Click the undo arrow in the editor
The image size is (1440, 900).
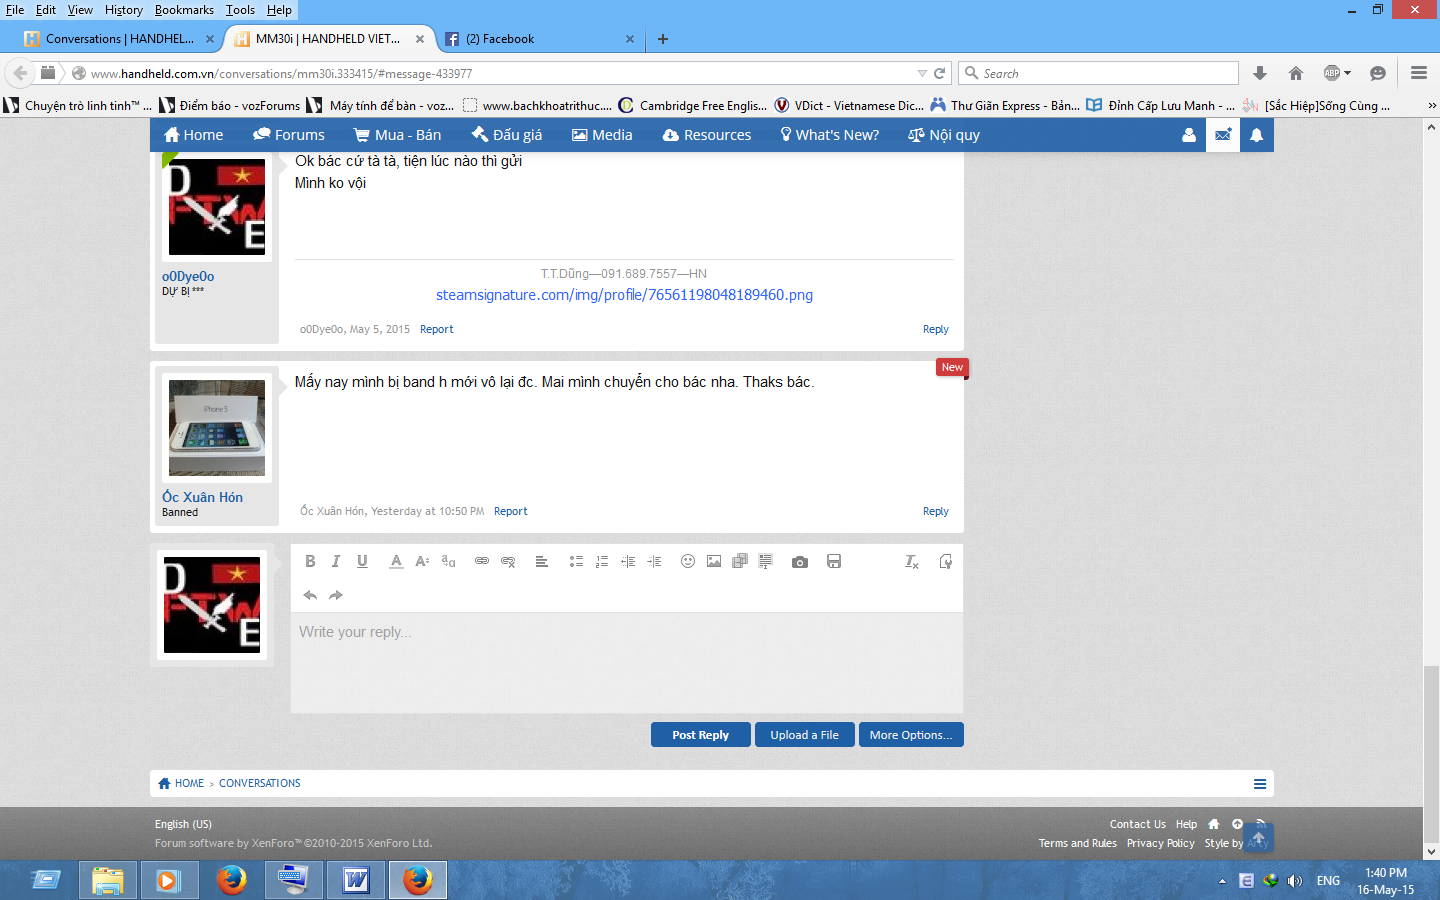pos(310,595)
